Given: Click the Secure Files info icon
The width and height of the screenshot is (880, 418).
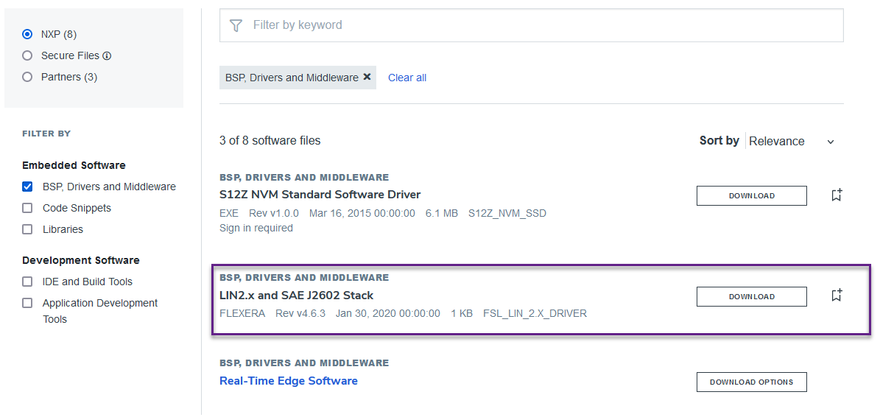Looking at the screenshot, I should 107,56.
